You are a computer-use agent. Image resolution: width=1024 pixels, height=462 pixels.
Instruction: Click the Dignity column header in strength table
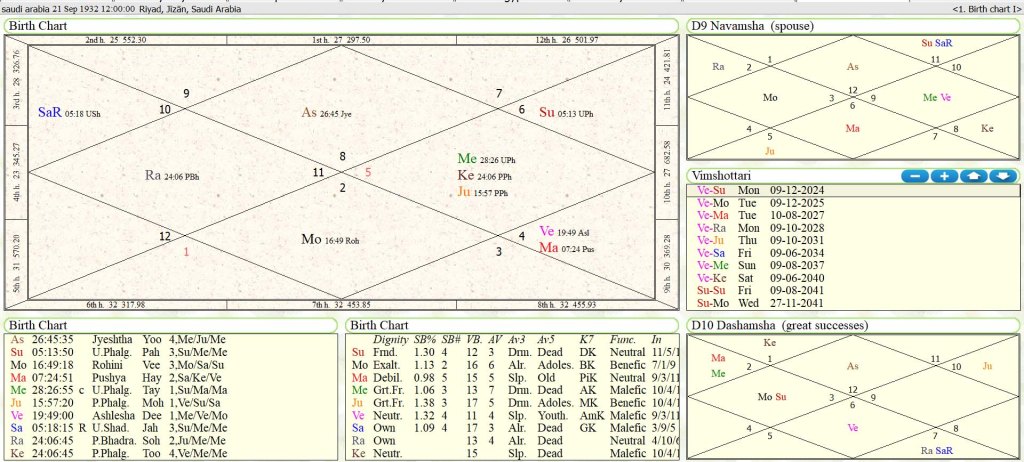(392, 340)
